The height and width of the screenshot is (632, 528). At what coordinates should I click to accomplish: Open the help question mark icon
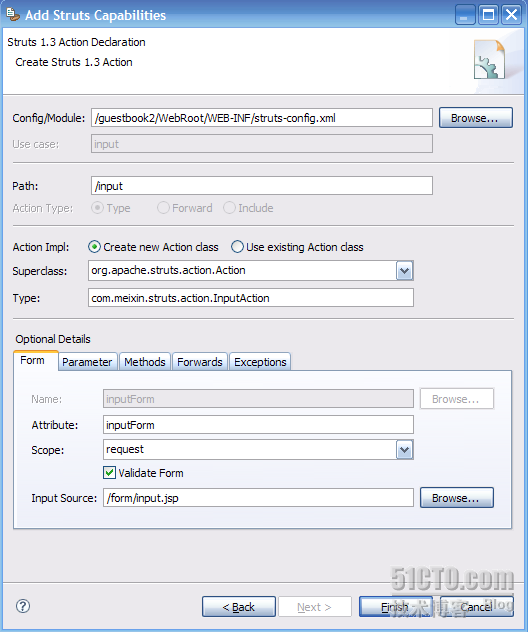[23, 606]
